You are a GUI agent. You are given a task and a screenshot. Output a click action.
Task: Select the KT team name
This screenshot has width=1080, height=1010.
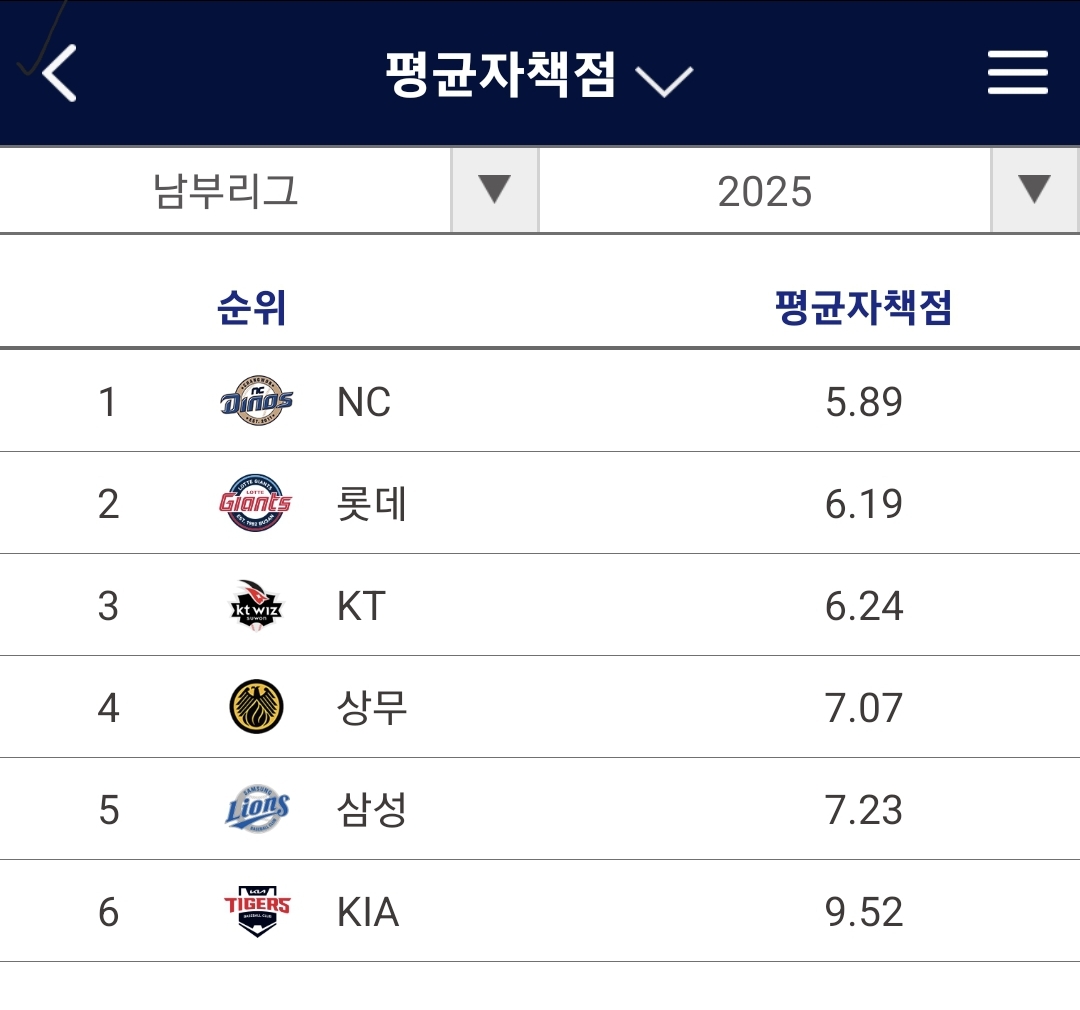click(x=361, y=606)
